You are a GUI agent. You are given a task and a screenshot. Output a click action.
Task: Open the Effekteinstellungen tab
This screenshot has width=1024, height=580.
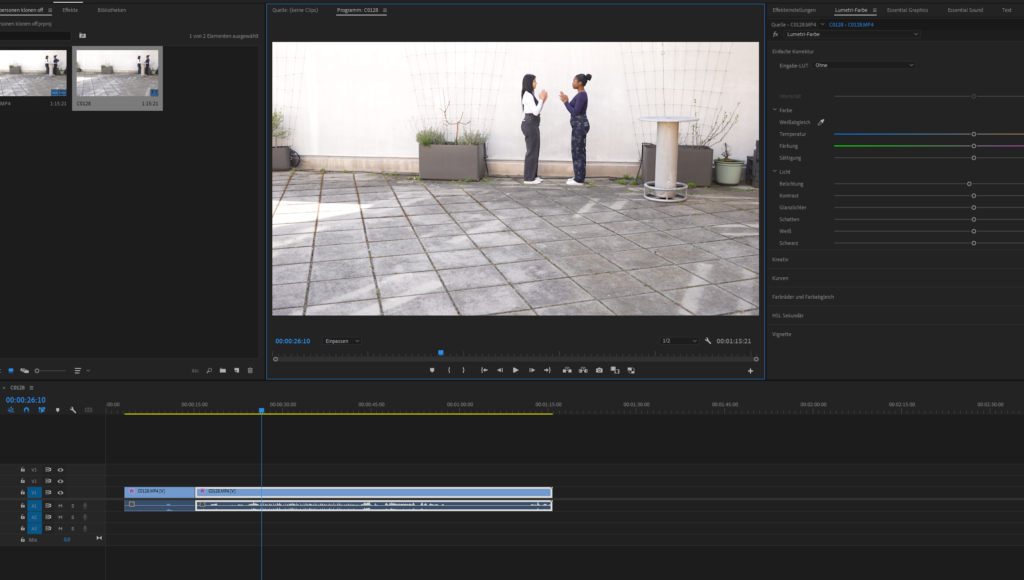coord(794,10)
